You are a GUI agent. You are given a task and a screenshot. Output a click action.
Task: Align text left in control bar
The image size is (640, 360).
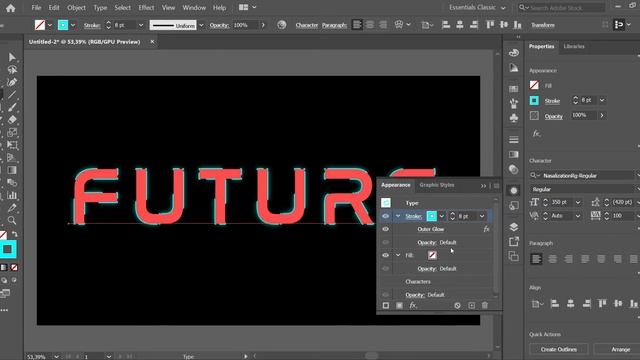coord(357,25)
